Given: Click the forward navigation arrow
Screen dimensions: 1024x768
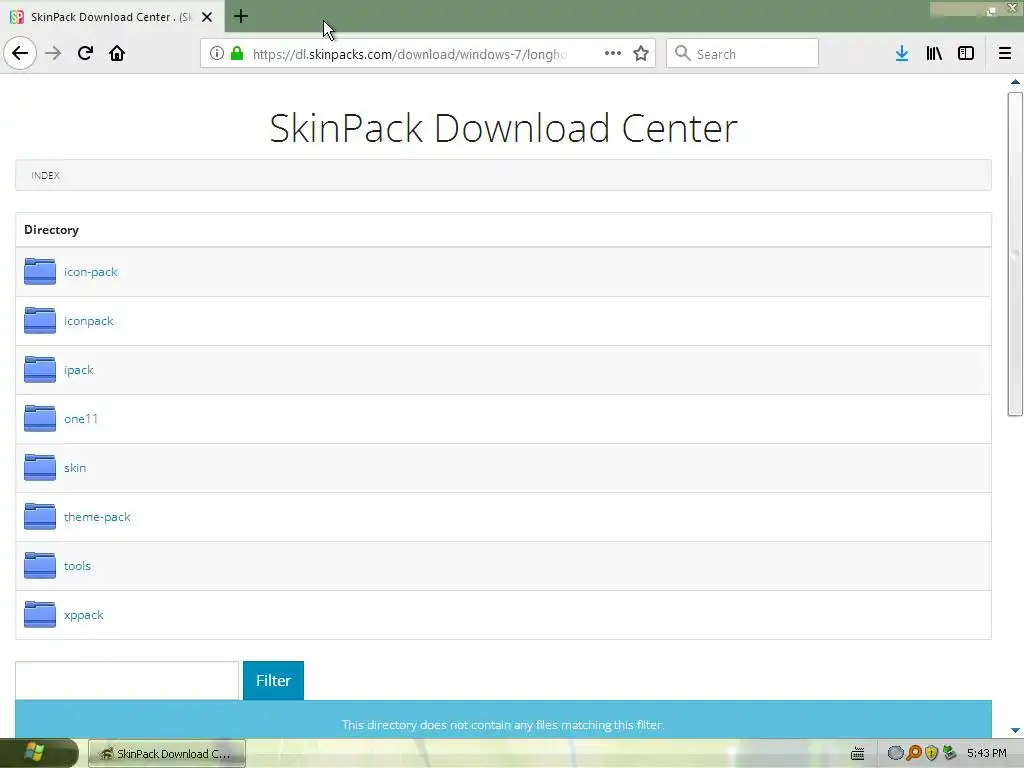Looking at the screenshot, I should pyautogui.click(x=53, y=53).
